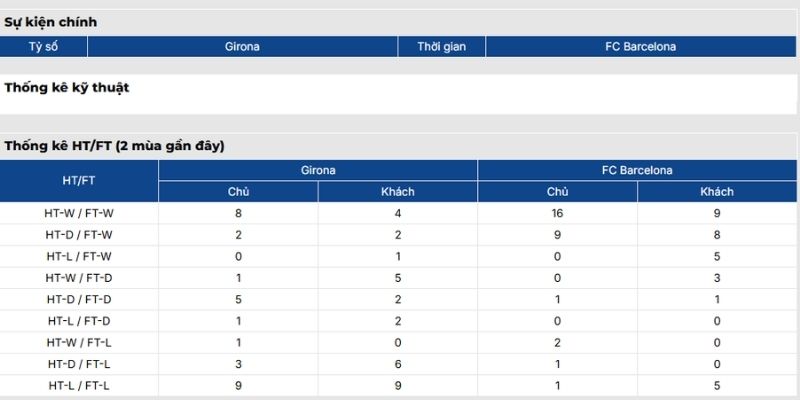The height and width of the screenshot is (400, 800).
Task: Click the "HT-W / FT-L" row label
Action: (79, 342)
